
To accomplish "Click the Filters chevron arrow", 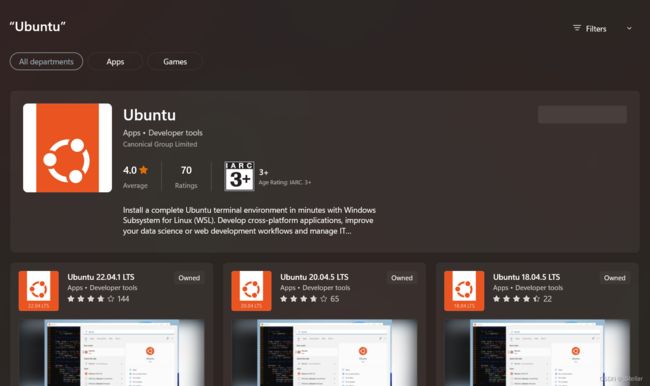I will (x=629, y=29).
